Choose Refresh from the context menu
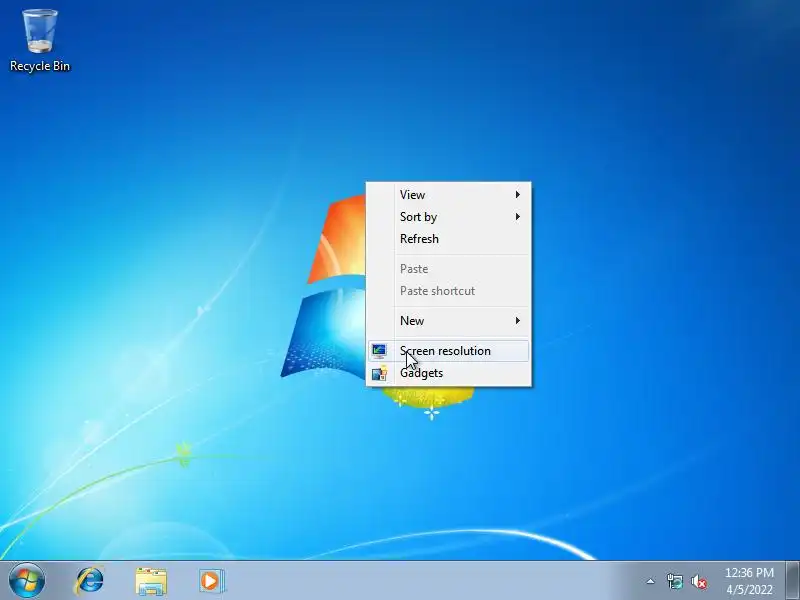800x600 pixels. coord(448,239)
